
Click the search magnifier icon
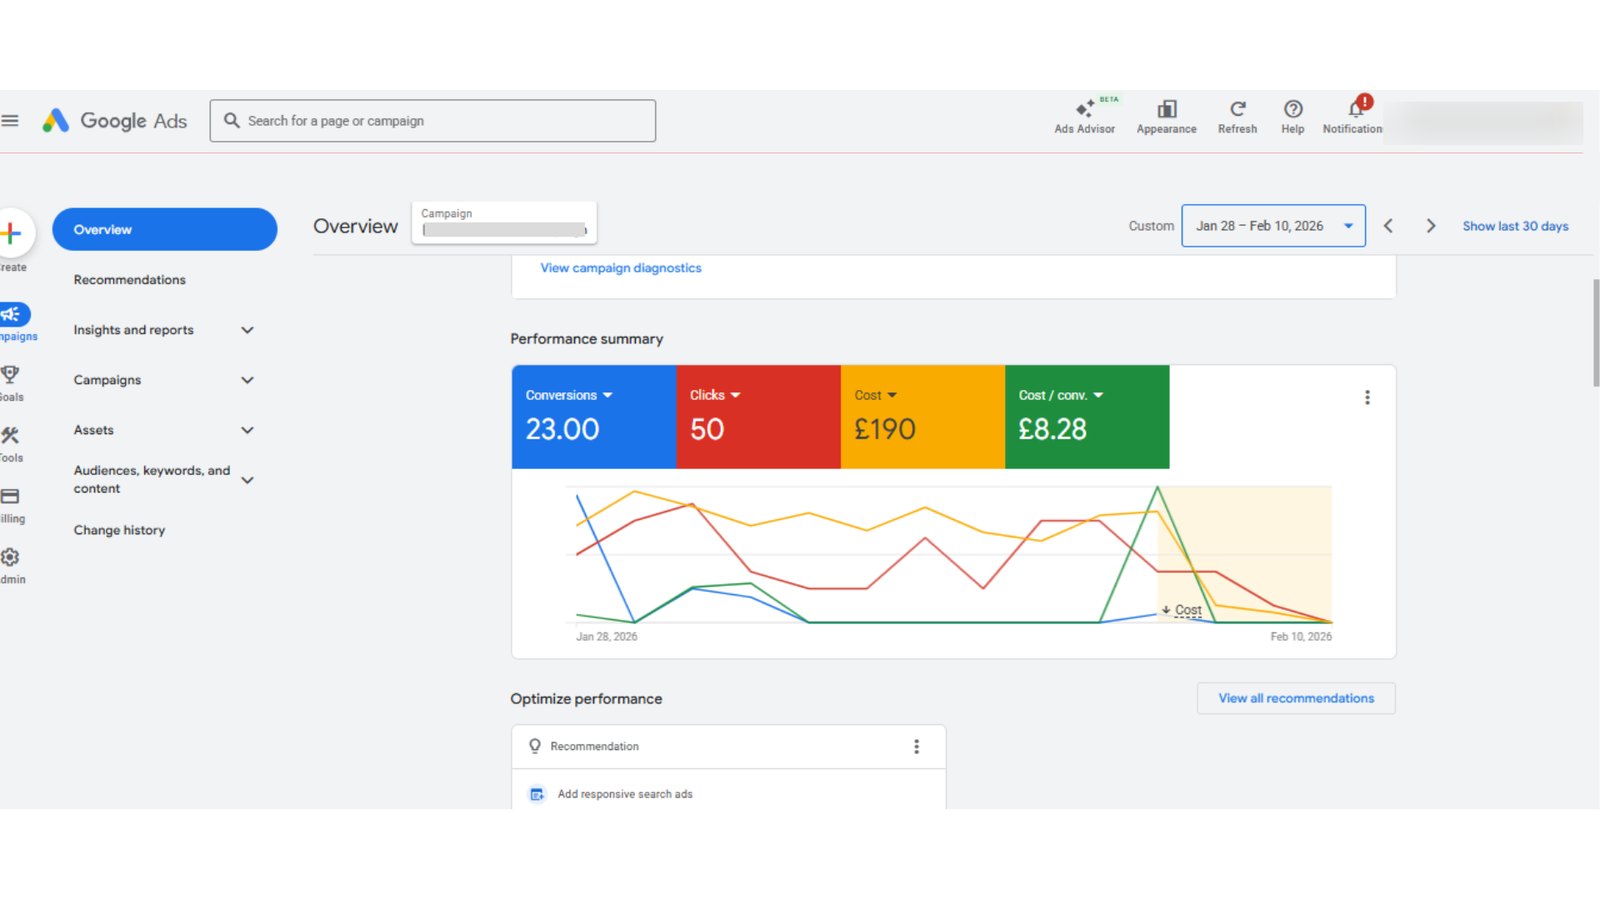point(232,120)
